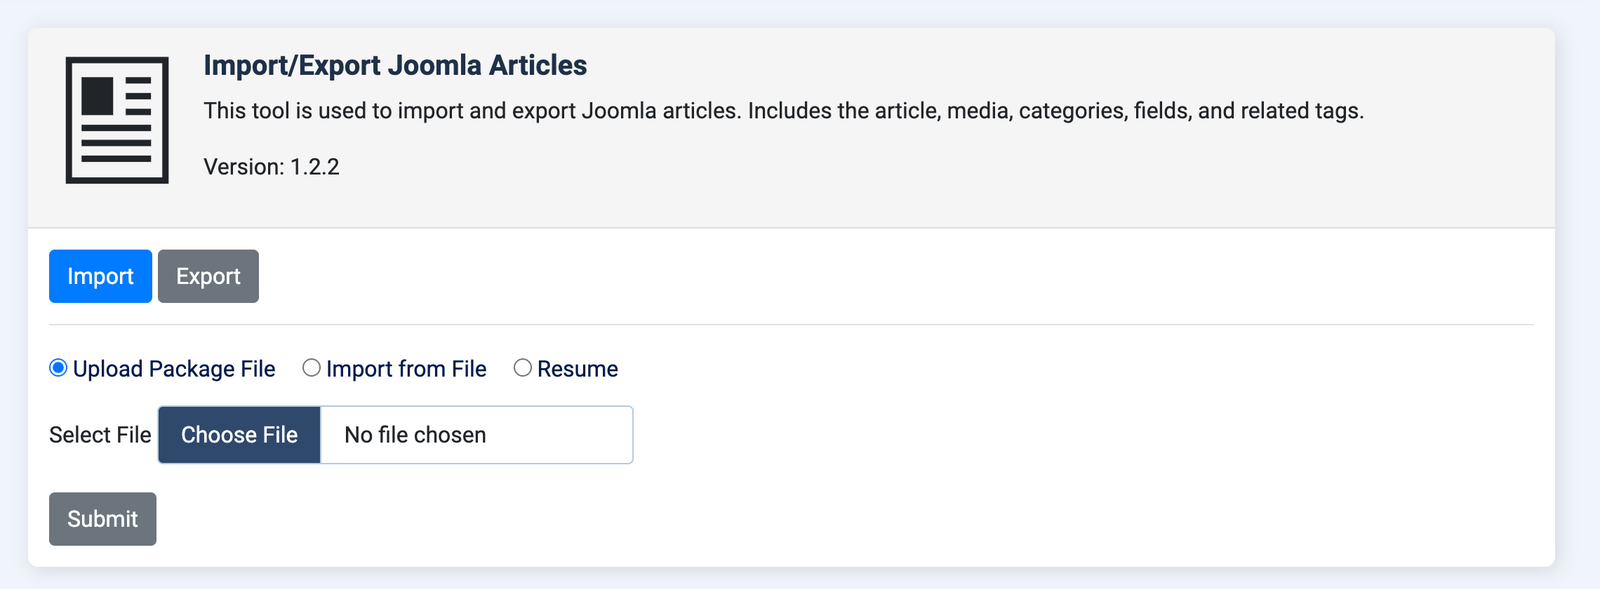Open the Choose File picker
1600x589 pixels.
[x=239, y=435]
